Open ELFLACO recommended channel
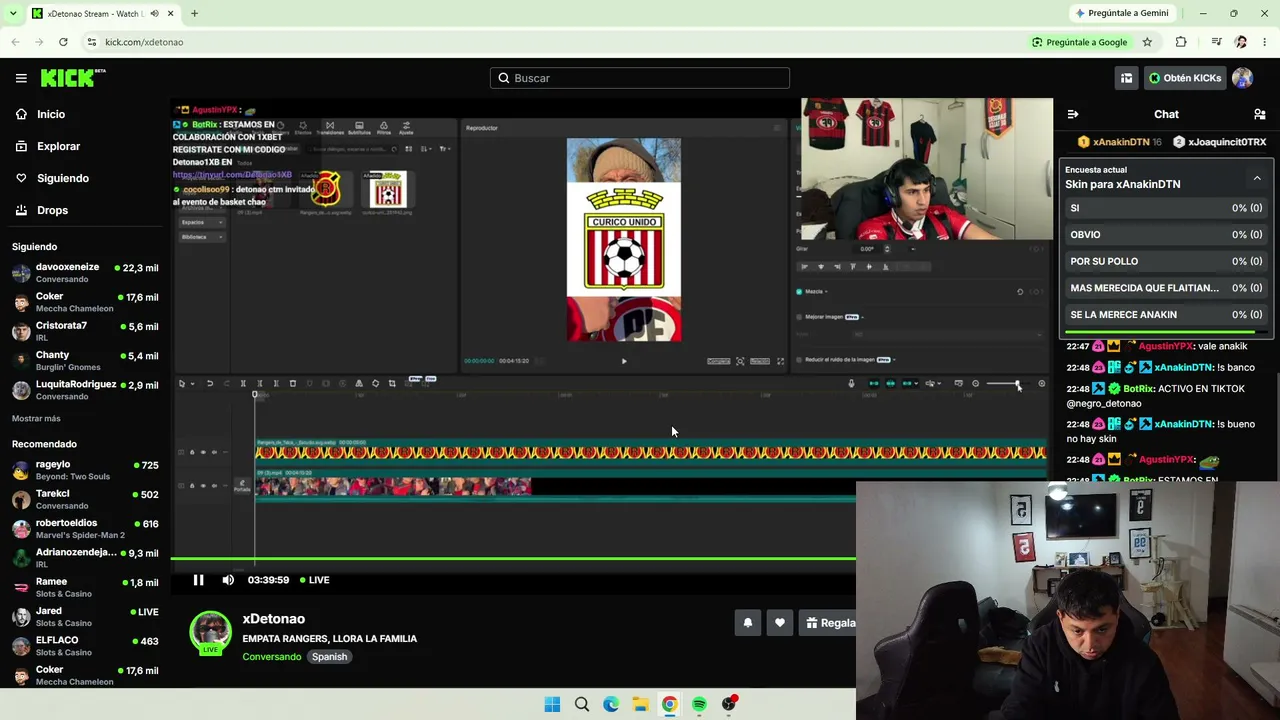The height and width of the screenshot is (720, 1280). pyautogui.click(x=85, y=646)
